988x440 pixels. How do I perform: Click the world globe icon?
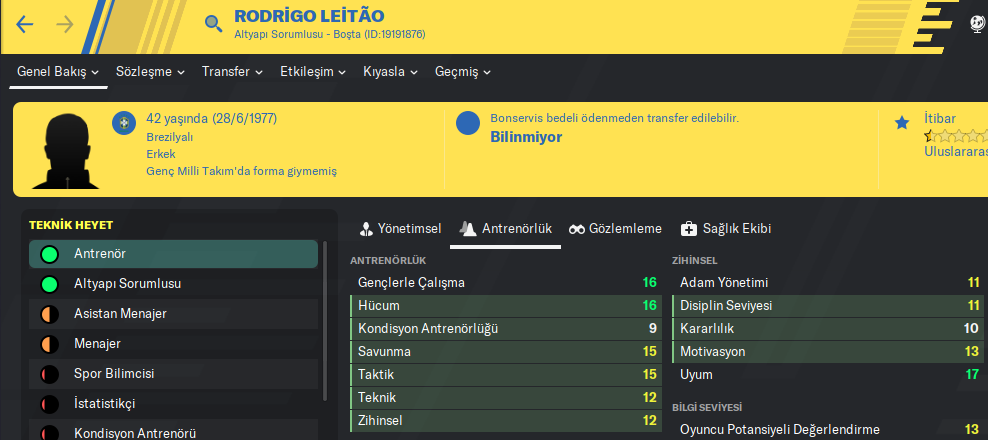pyautogui.click(x=977, y=24)
